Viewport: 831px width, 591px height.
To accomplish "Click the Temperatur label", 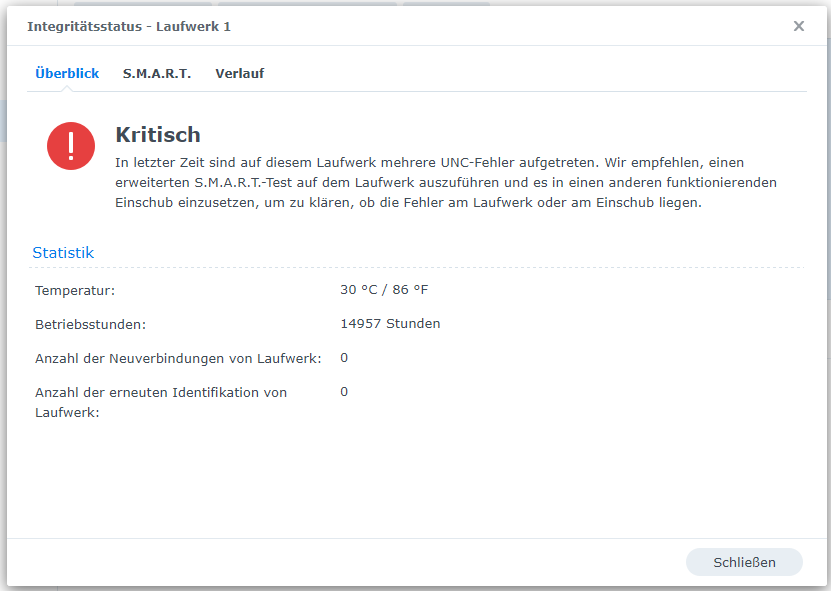I will (75, 290).
